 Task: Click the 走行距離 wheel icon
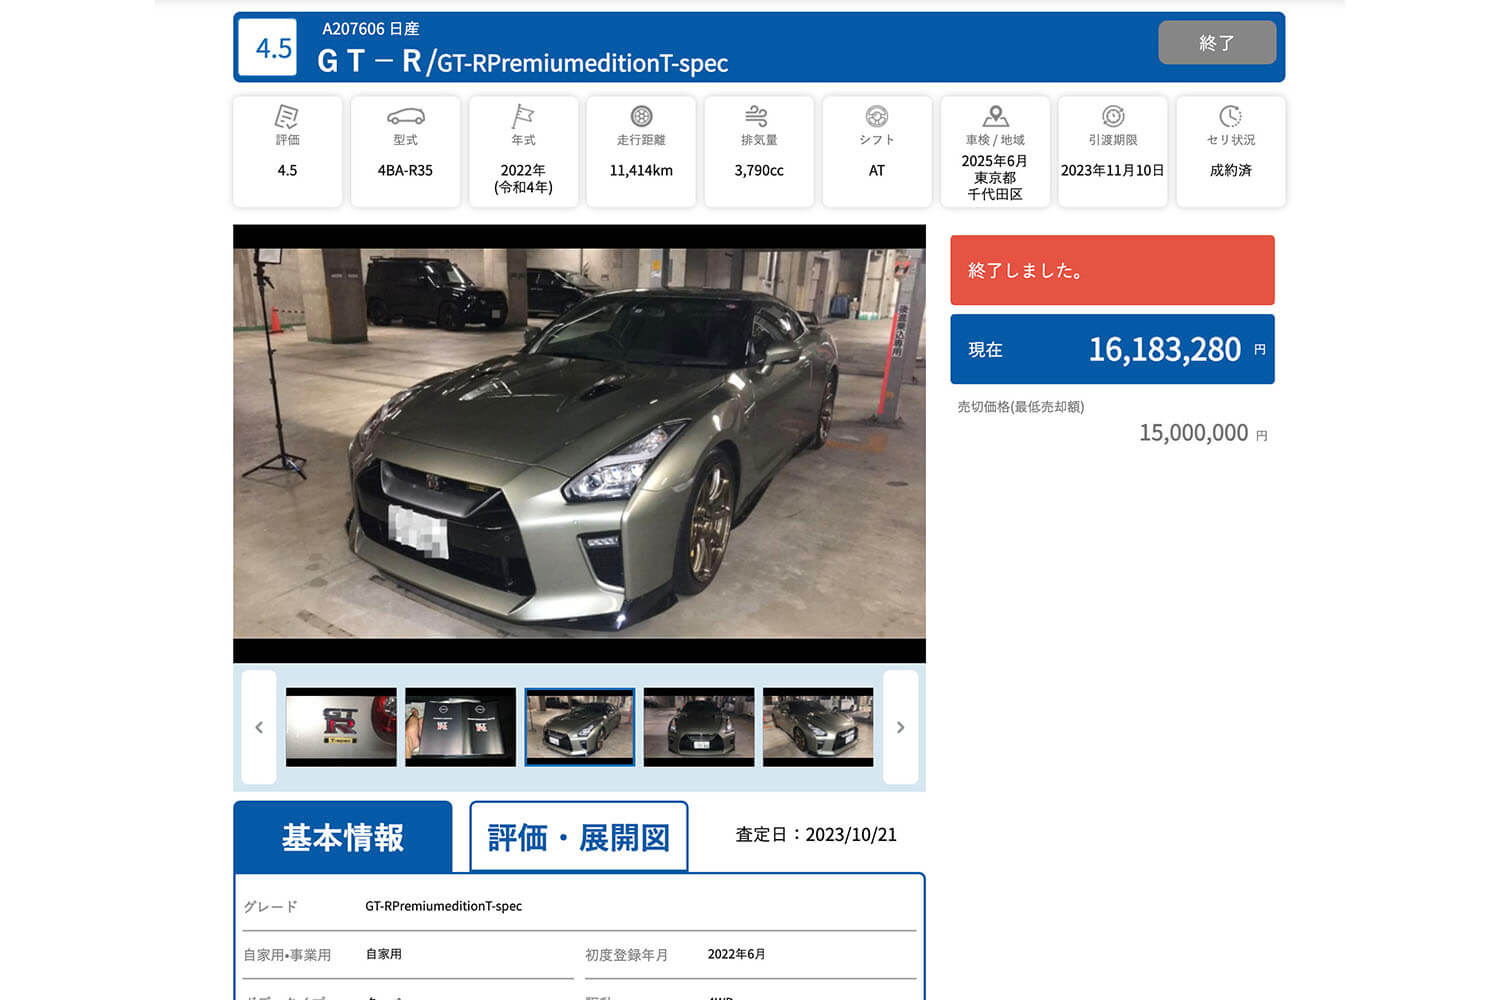pyautogui.click(x=641, y=116)
